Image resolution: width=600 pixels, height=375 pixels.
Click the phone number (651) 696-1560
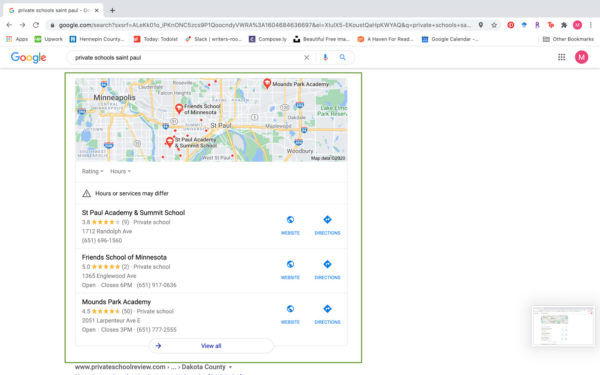pyautogui.click(x=102, y=241)
